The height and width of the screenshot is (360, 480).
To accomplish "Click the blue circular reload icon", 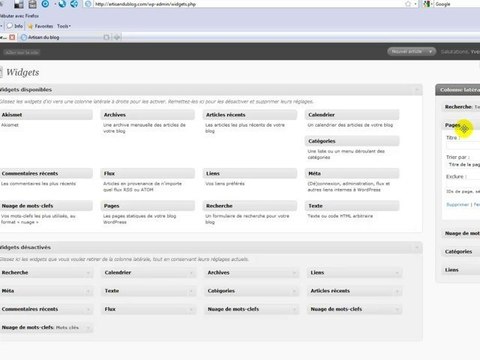I will (x=45, y=4).
